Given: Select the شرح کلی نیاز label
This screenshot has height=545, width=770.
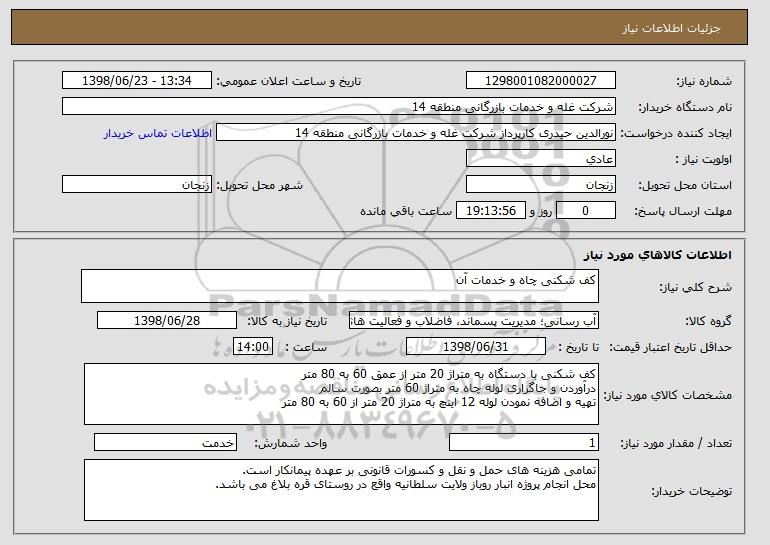Looking at the screenshot, I should [695, 287].
